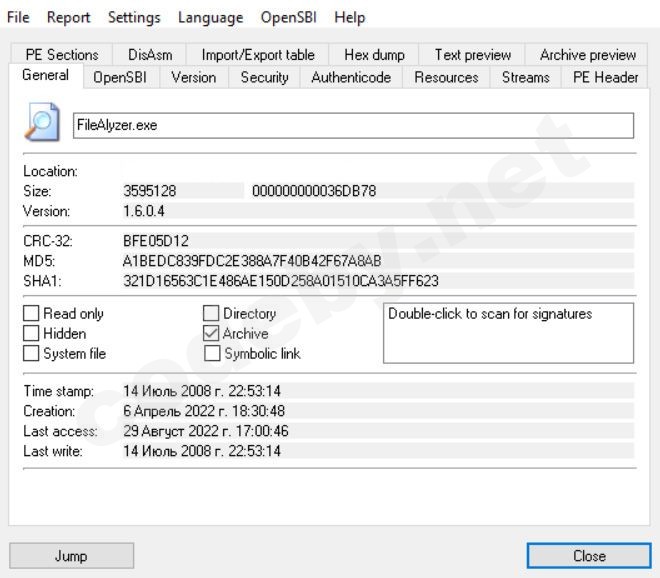Toggle the System file checkbox

pos(31,354)
